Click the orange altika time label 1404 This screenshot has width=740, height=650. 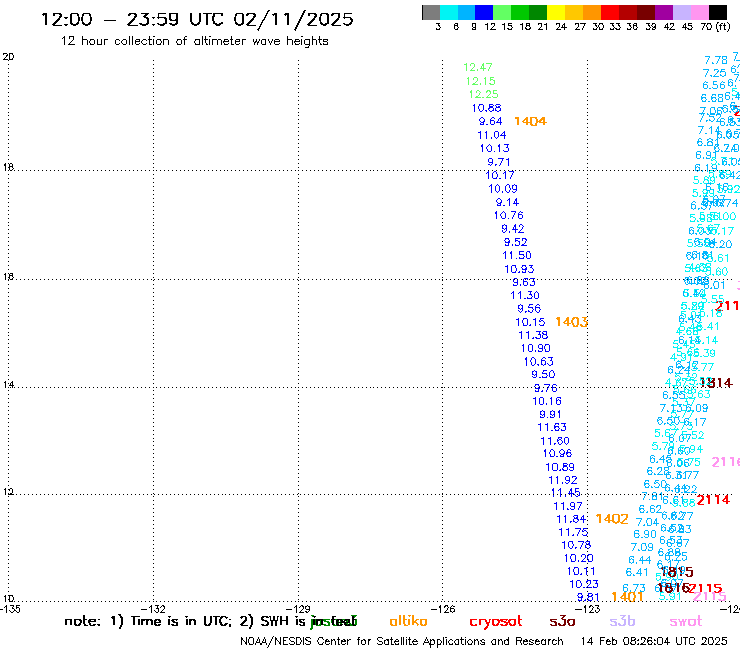[x=530, y=121]
